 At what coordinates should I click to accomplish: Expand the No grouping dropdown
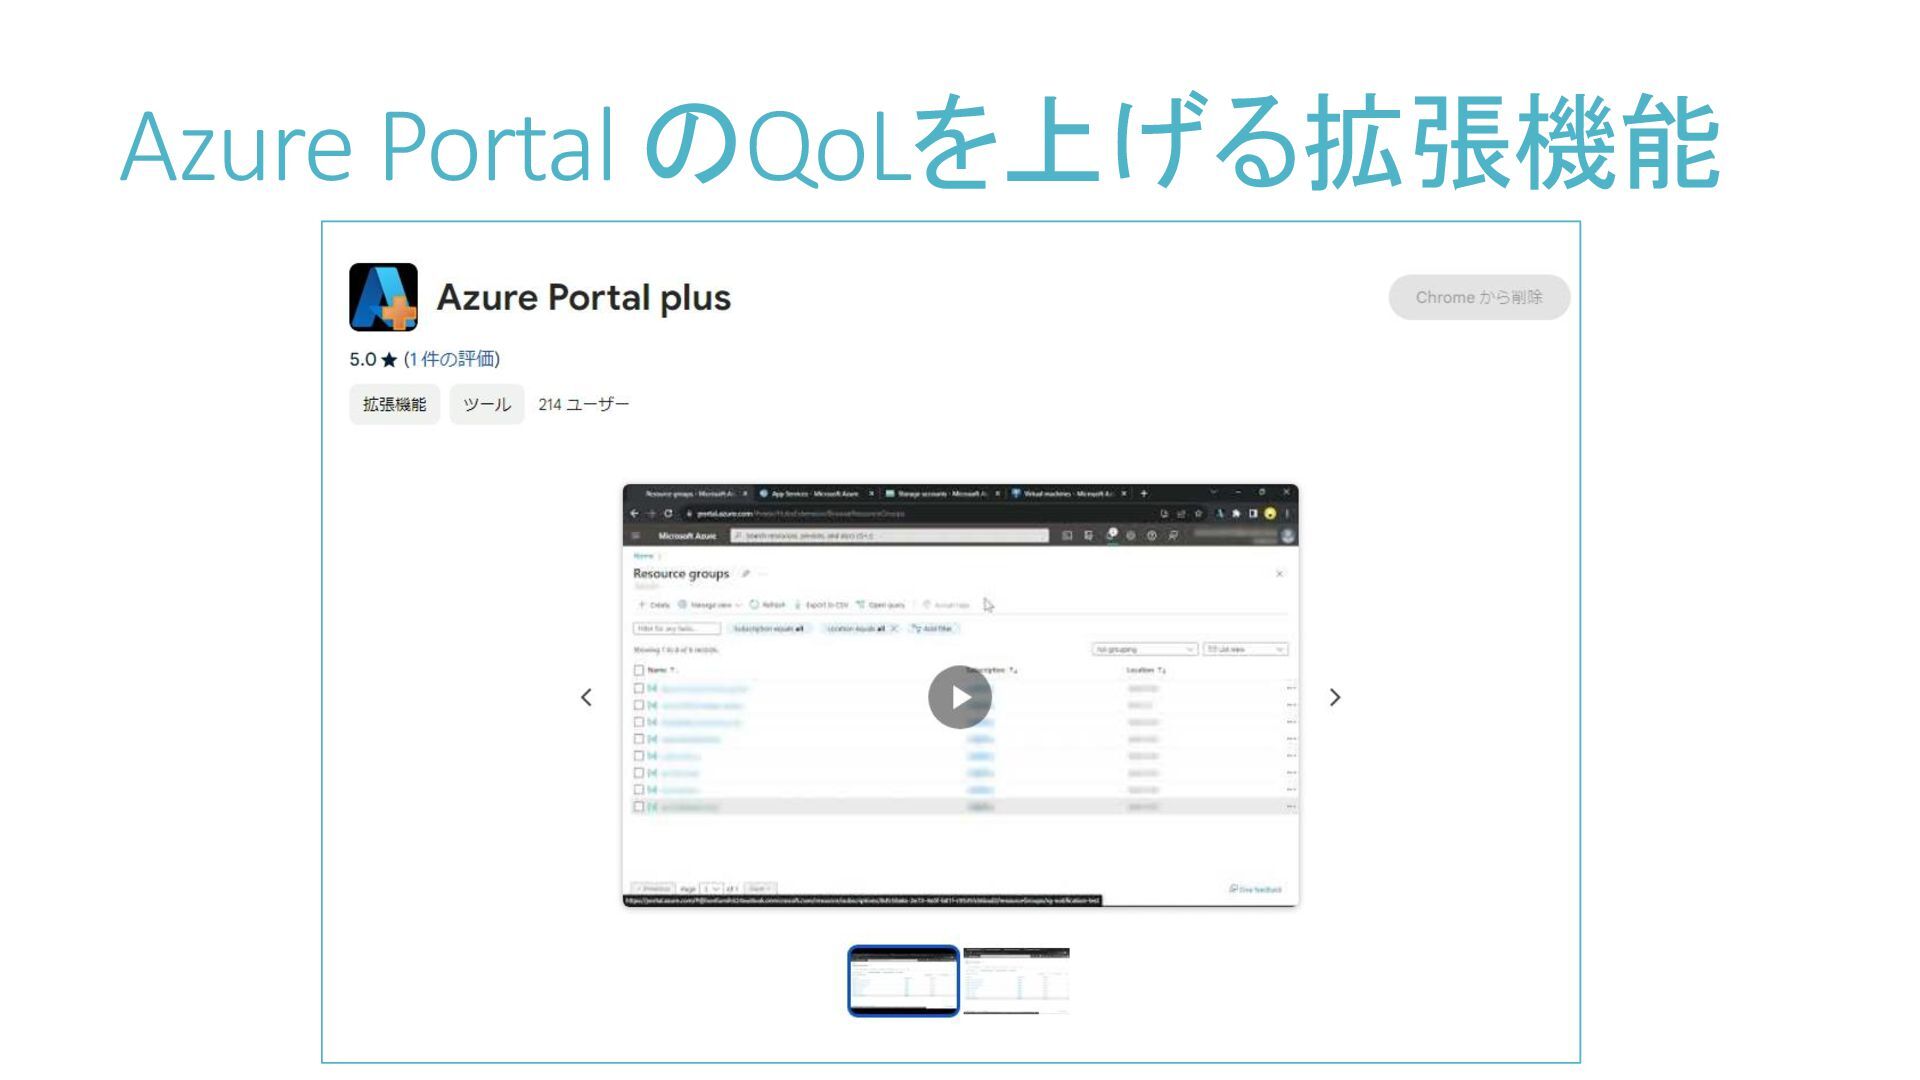tap(1144, 649)
